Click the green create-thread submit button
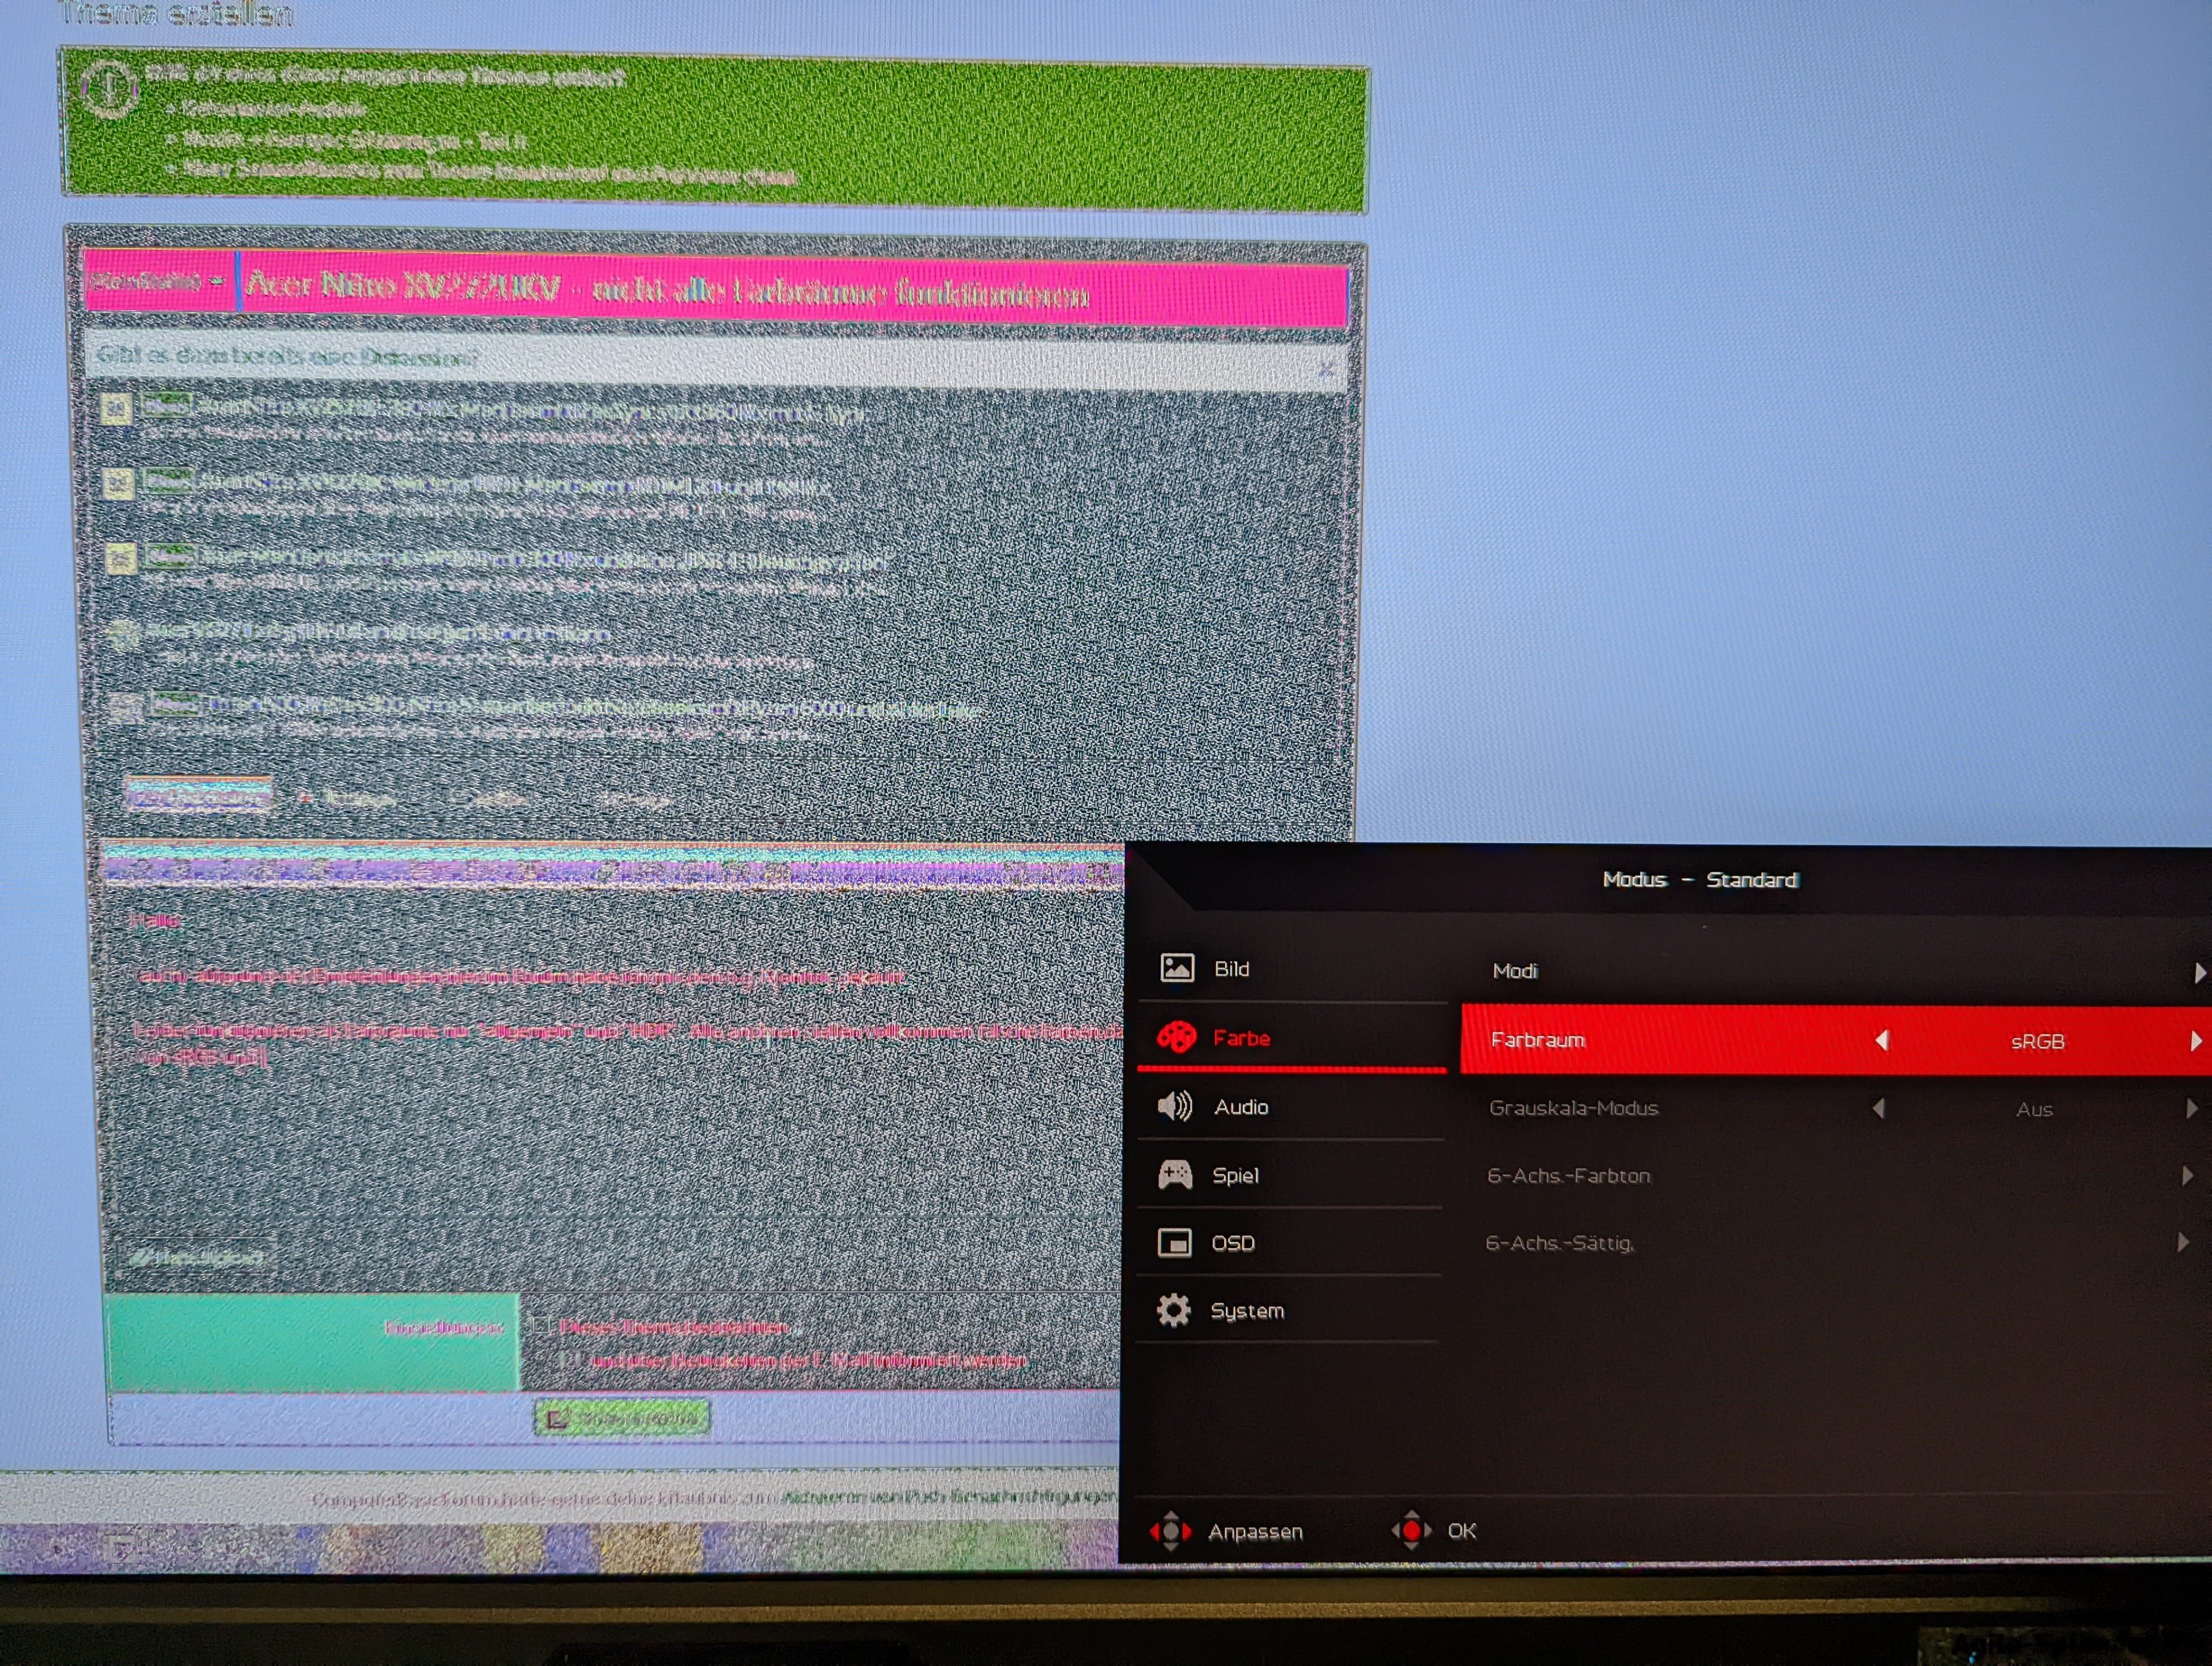 pos(622,1418)
